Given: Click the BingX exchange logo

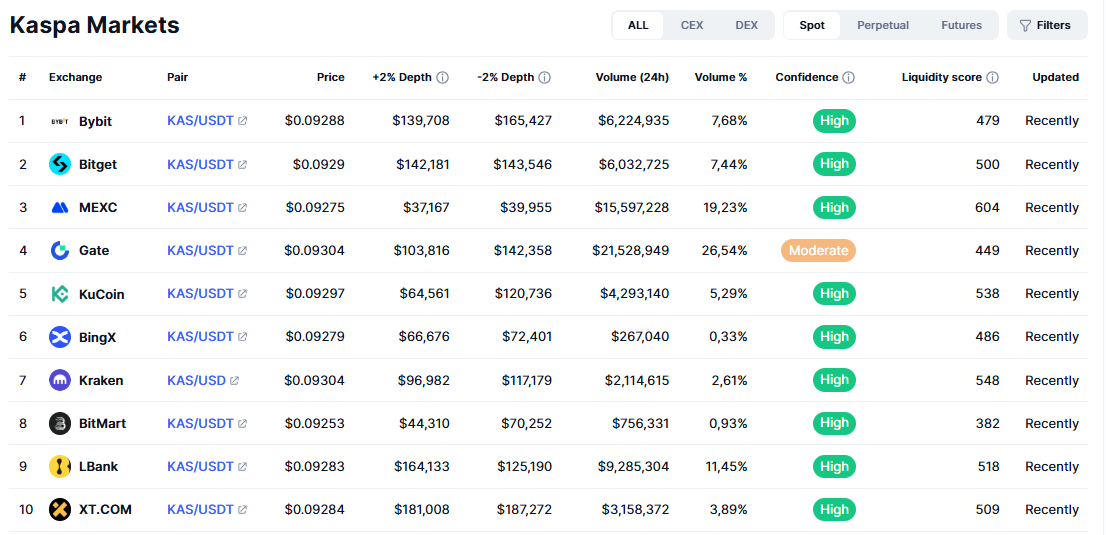Looking at the screenshot, I should [60, 337].
